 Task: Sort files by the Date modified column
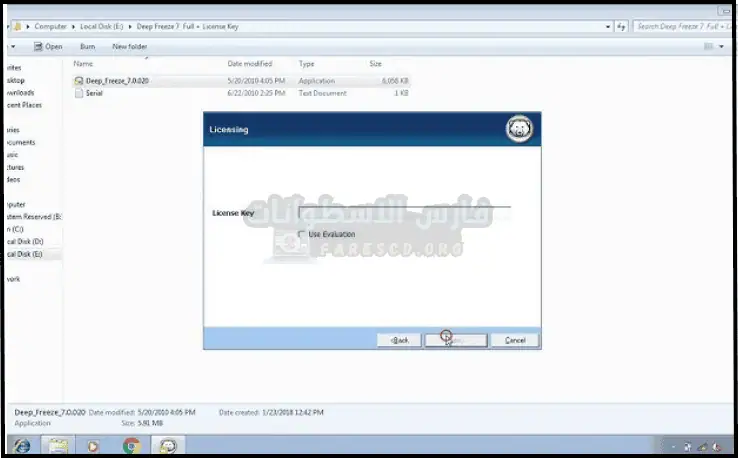[x=250, y=63]
